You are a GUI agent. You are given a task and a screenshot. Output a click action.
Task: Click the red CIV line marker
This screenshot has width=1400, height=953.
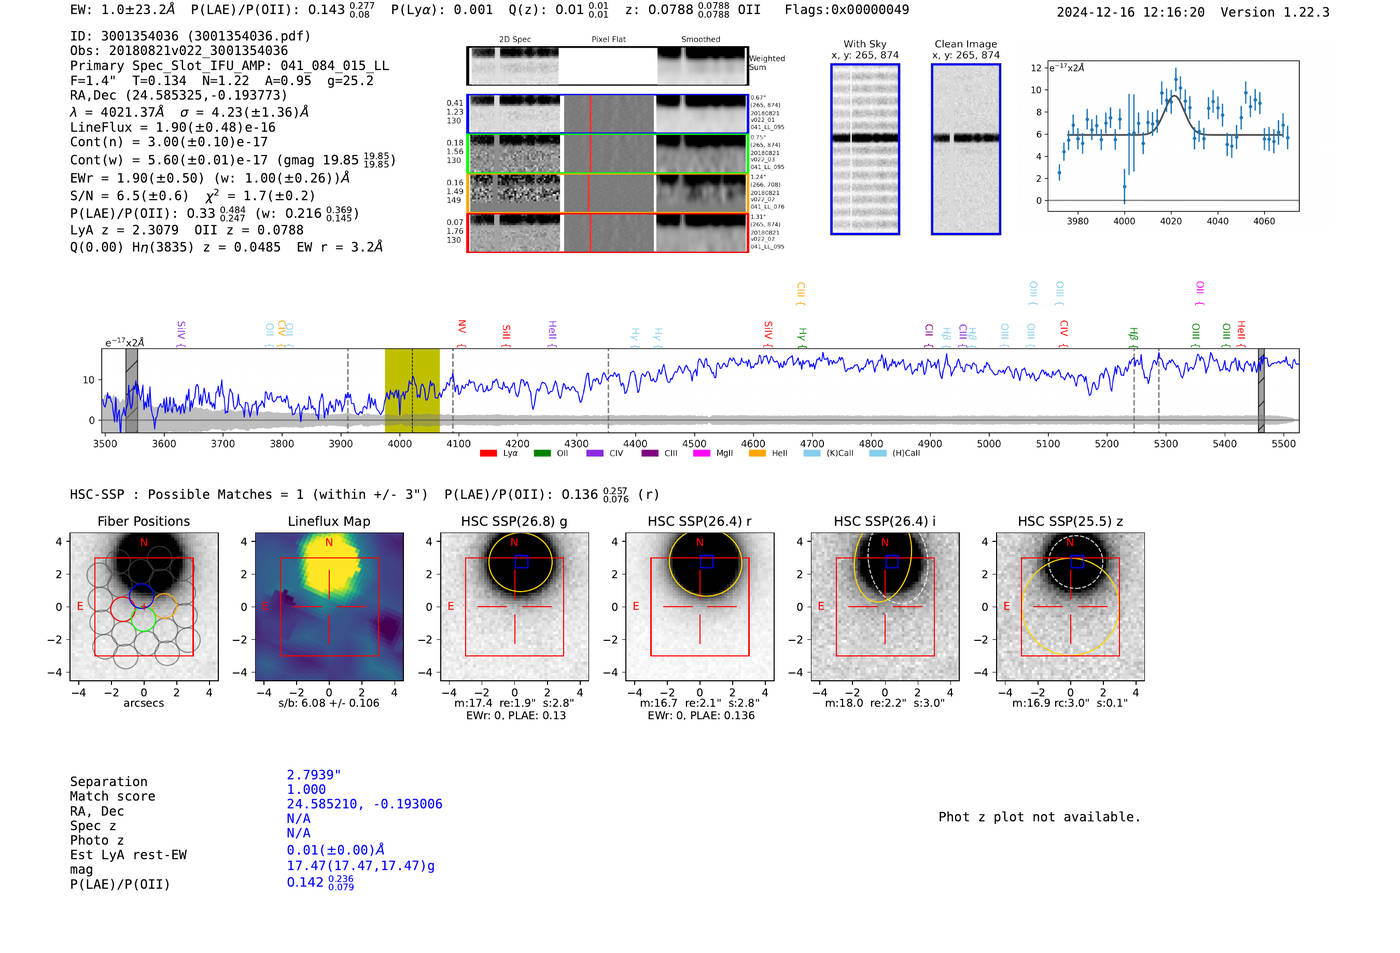click(1064, 333)
